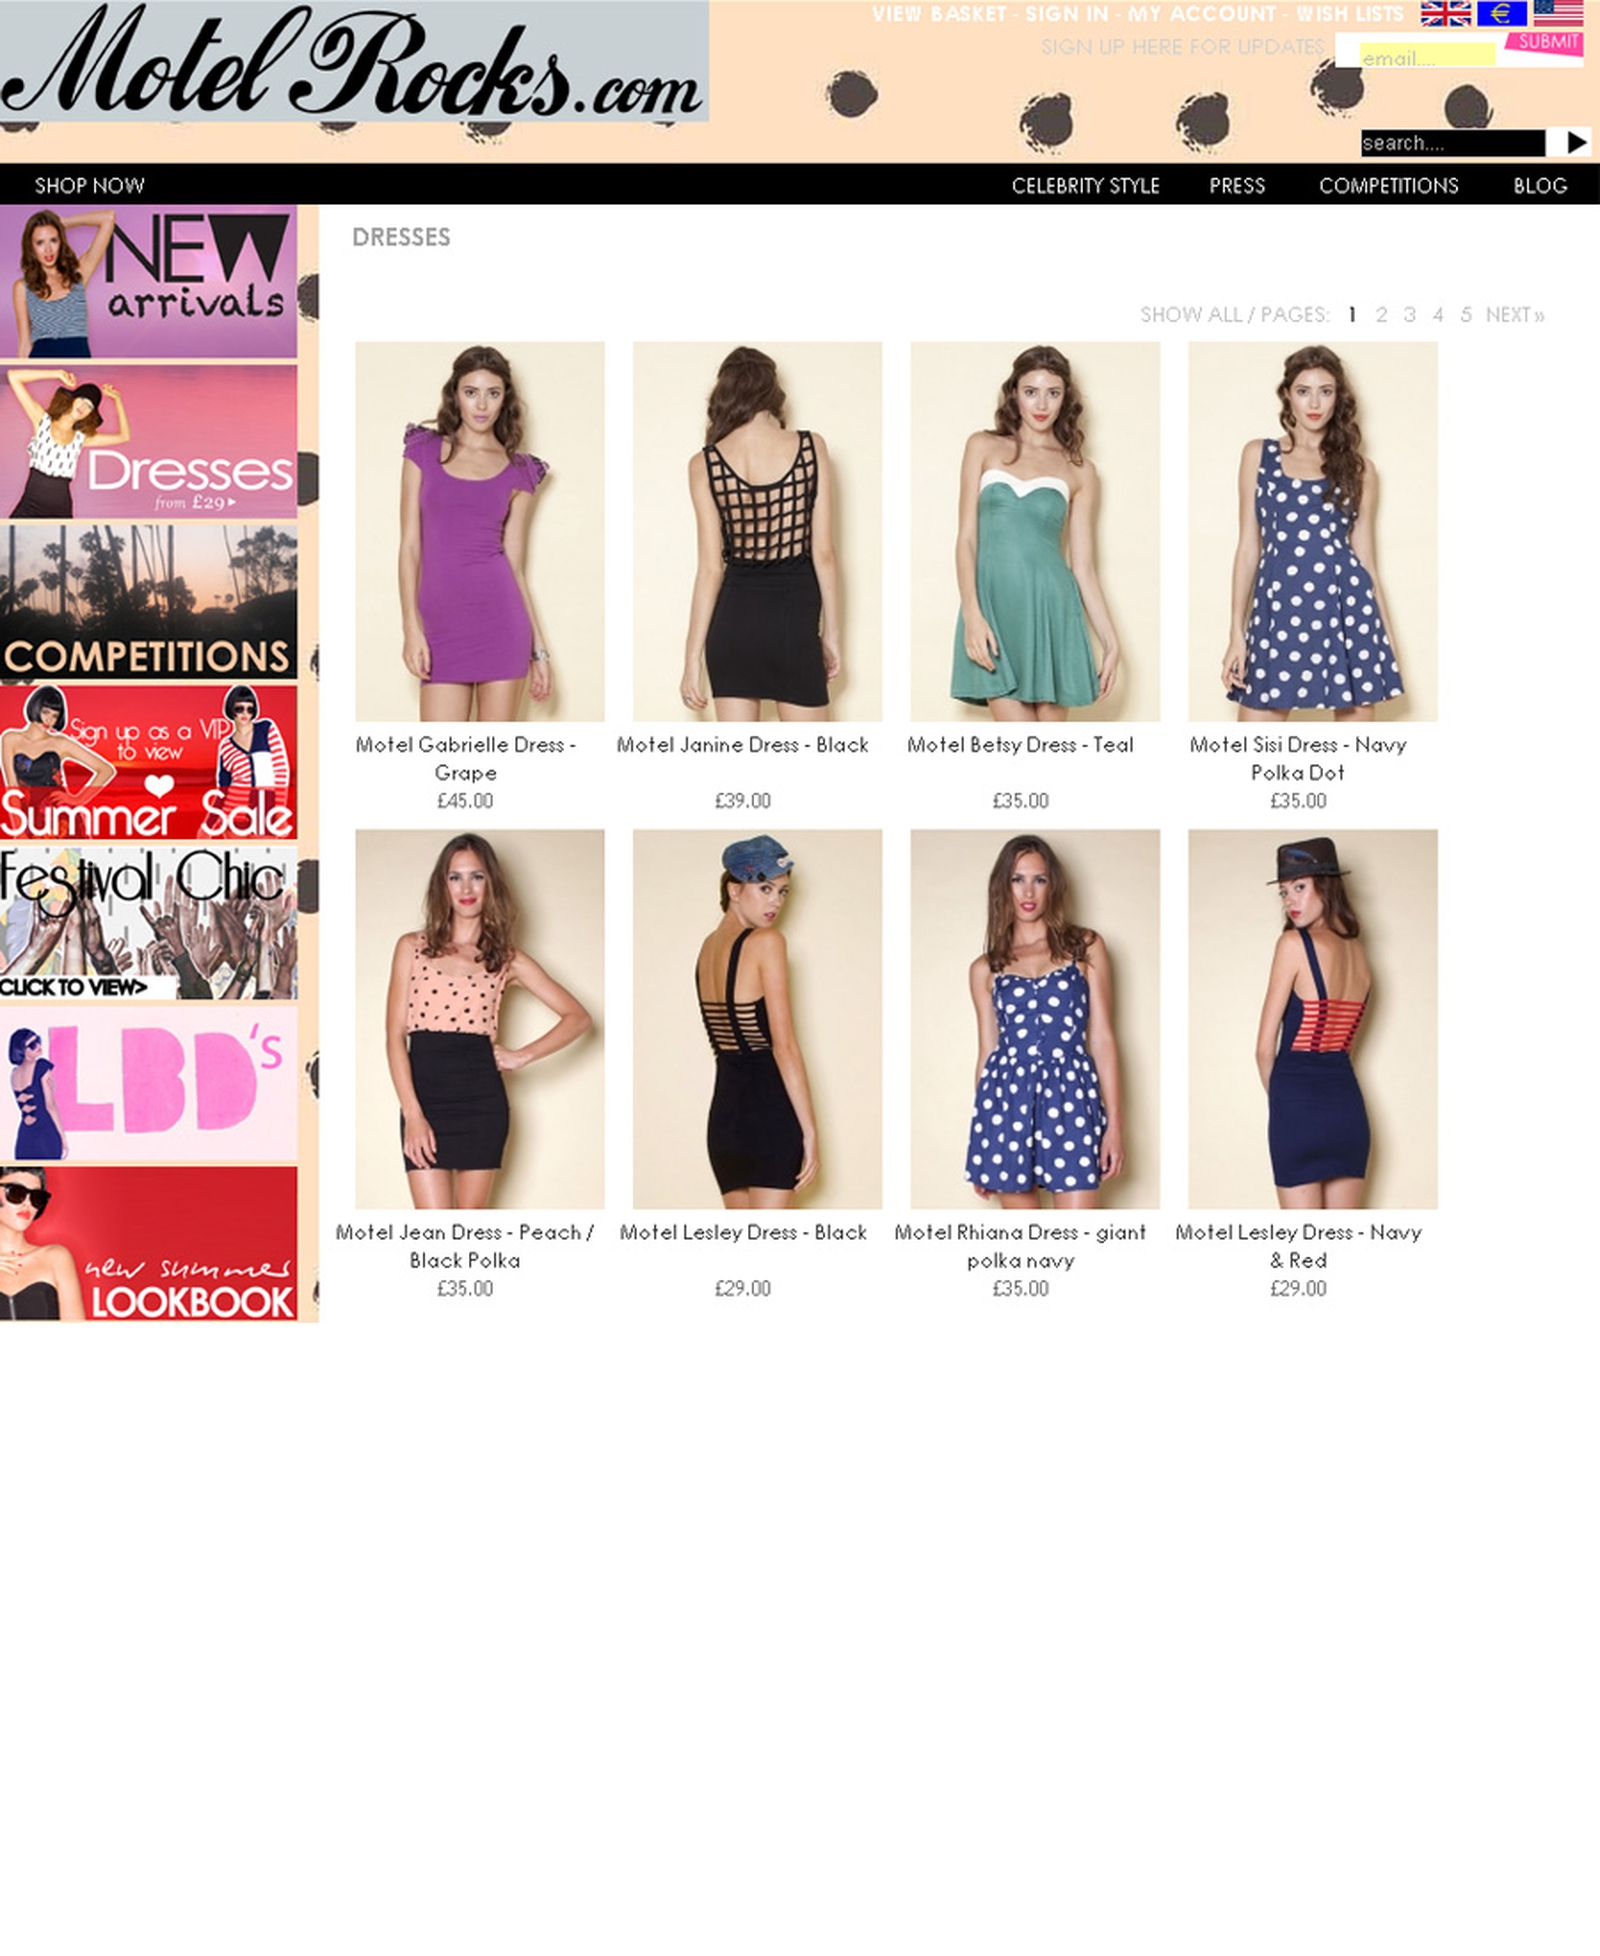Click the Motel Gabrielle Dress - Grape title
Image resolution: width=1600 pixels, height=1956 pixels.
(465, 759)
